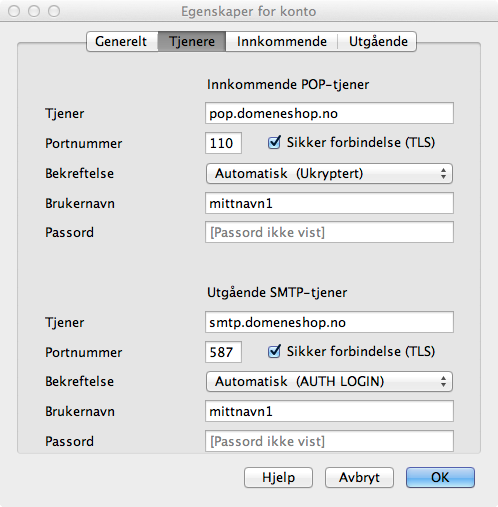Click the pop.domeneshop.no server field

(329, 113)
